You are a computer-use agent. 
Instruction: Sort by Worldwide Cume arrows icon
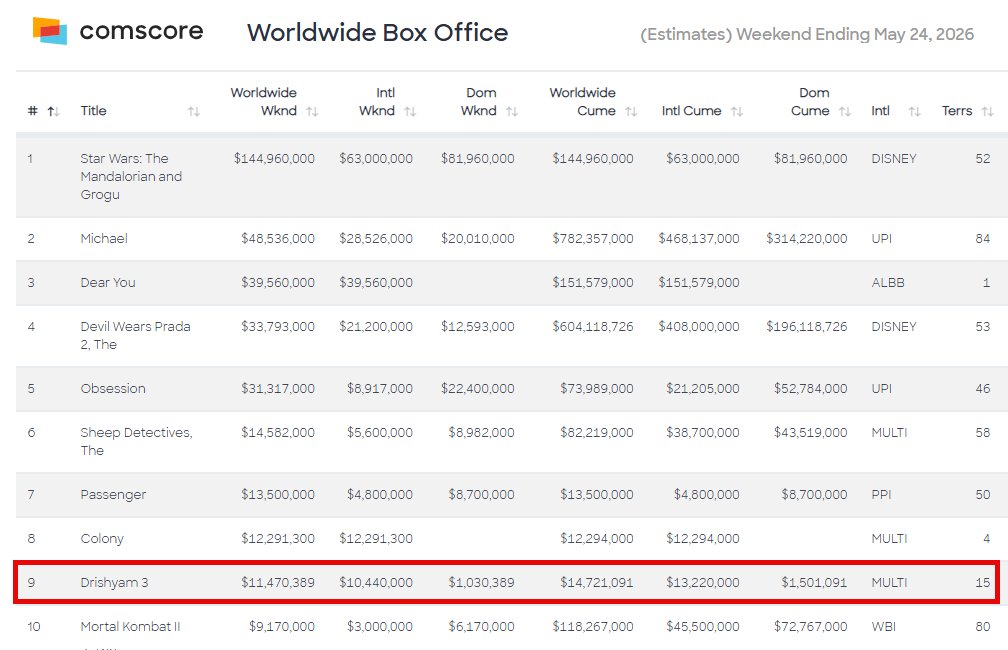coord(631,111)
